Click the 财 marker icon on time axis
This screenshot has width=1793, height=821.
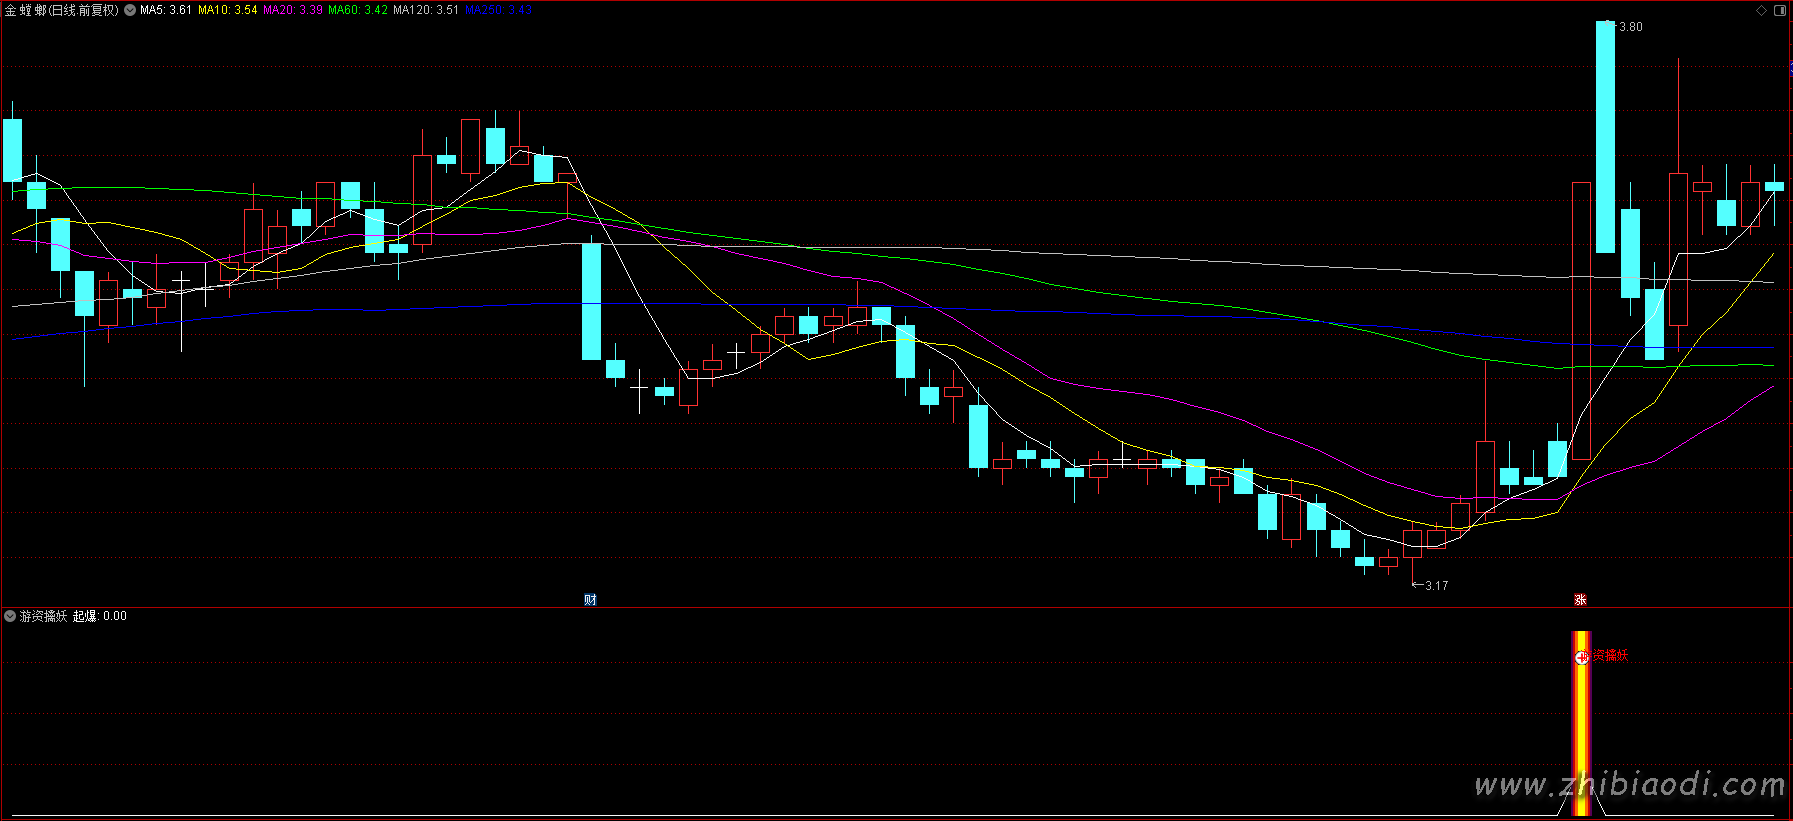(x=590, y=600)
